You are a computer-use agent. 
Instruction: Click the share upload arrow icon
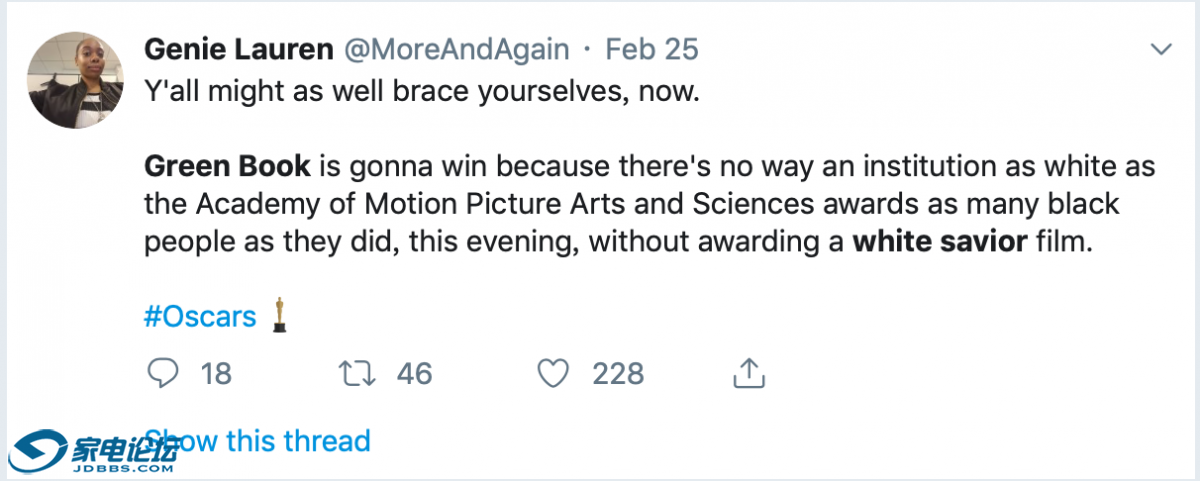pos(748,372)
